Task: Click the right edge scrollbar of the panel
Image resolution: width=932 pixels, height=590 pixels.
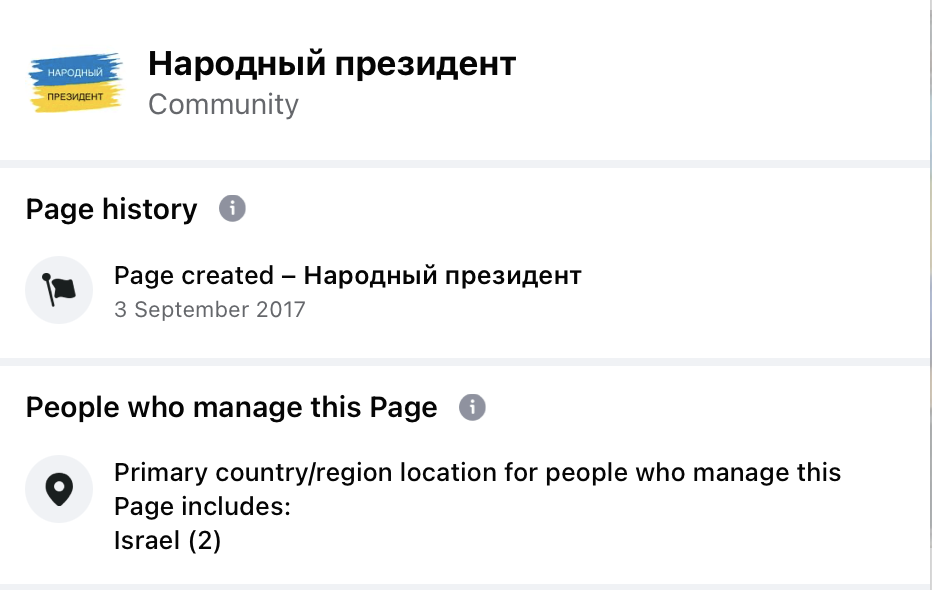Action: pos(930,295)
